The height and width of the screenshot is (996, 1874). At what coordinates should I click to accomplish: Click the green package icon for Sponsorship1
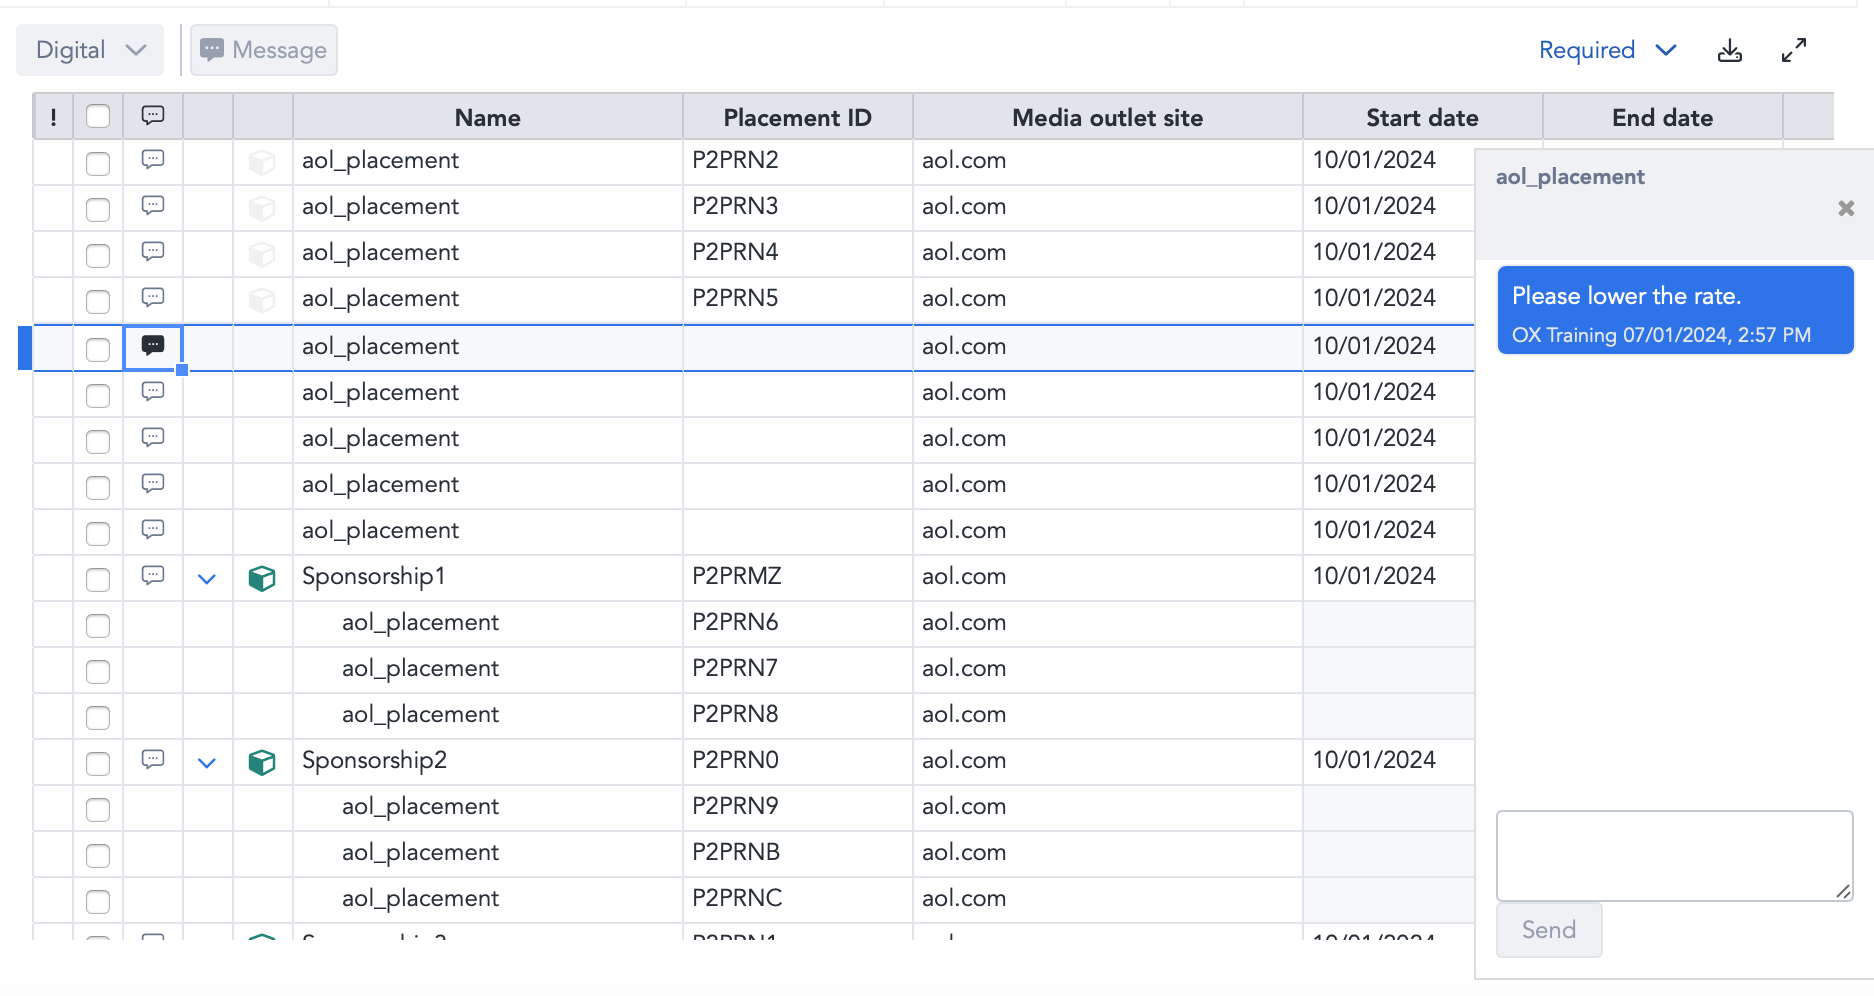pyautogui.click(x=262, y=578)
